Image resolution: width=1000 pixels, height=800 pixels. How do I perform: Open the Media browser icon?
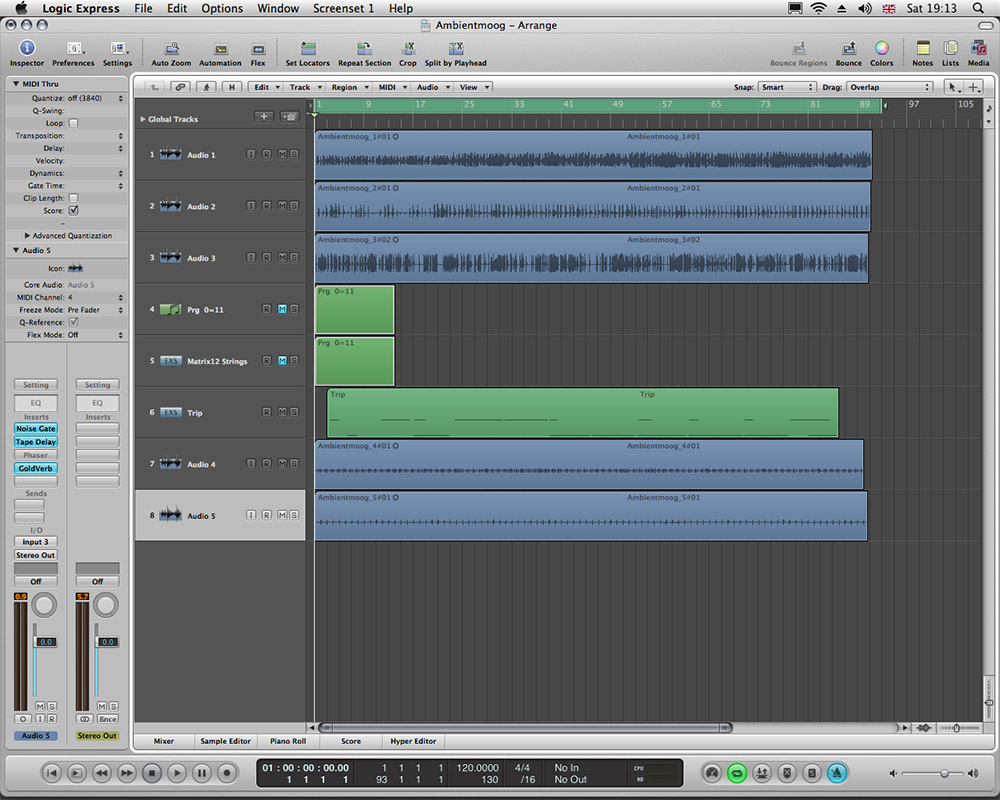978,48
